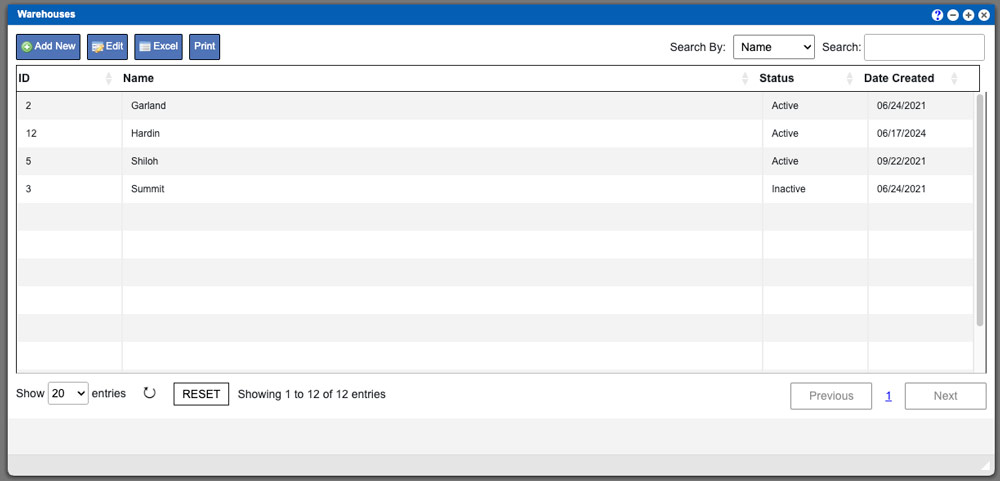The width and height of the screenshot is (1000, 481).
Task: Click the date 06/17/2024
Action: coord(901,134)
